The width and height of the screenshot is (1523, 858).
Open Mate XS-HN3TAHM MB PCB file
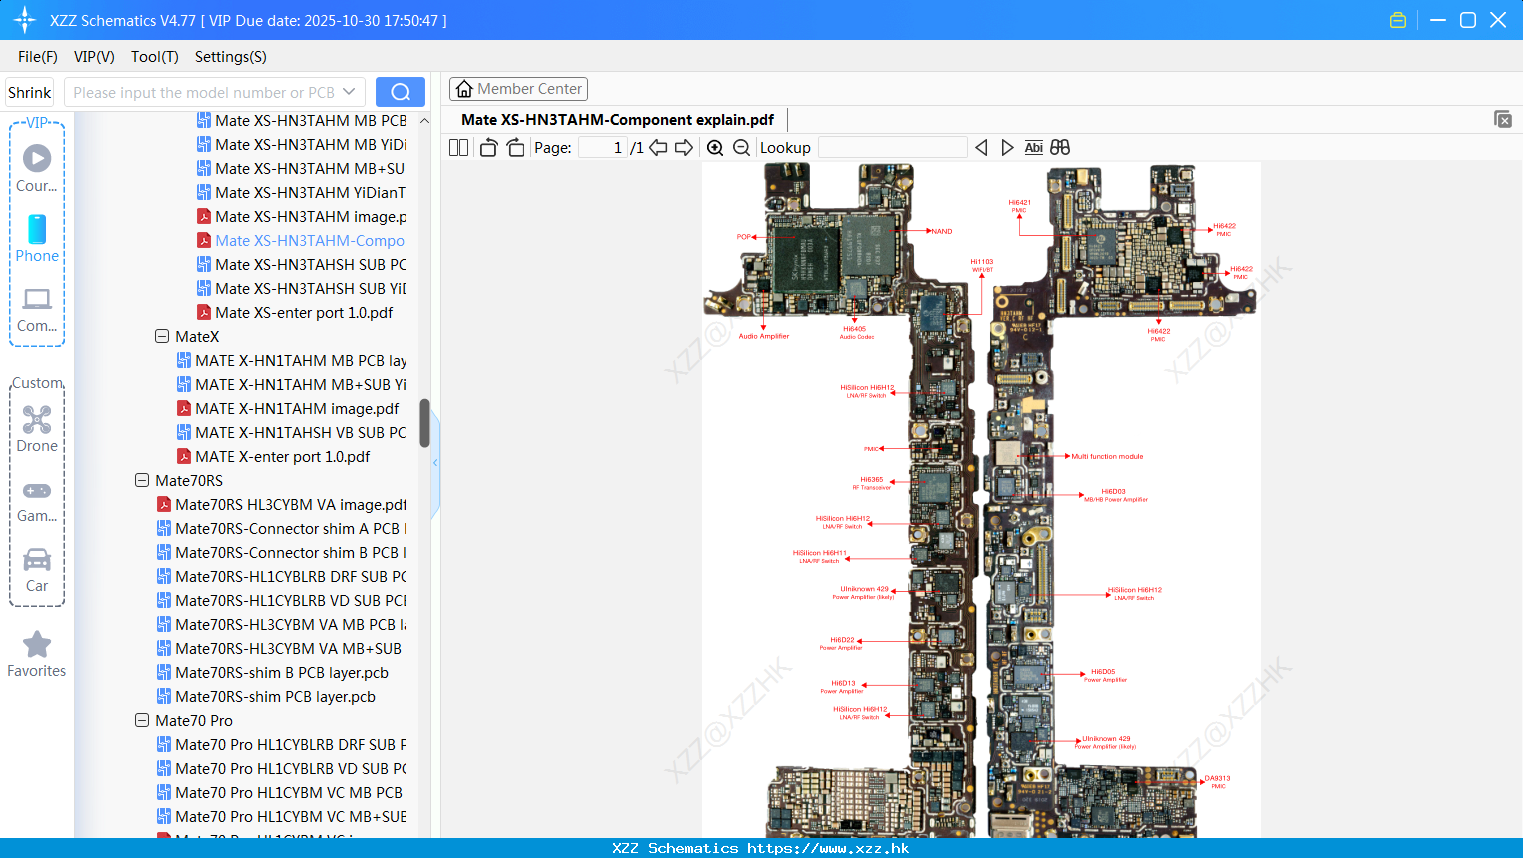tap(301, 121)
